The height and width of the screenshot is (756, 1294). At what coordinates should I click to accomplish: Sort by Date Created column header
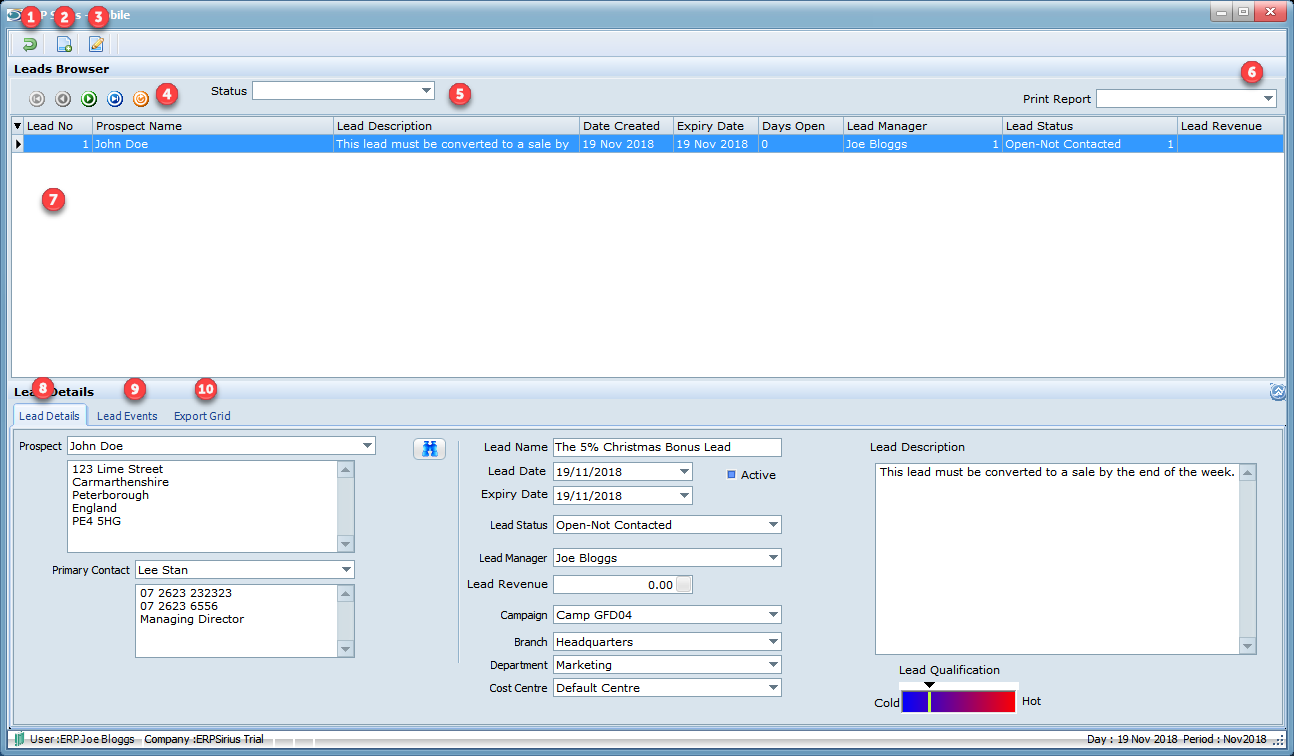tap(627, 126)
